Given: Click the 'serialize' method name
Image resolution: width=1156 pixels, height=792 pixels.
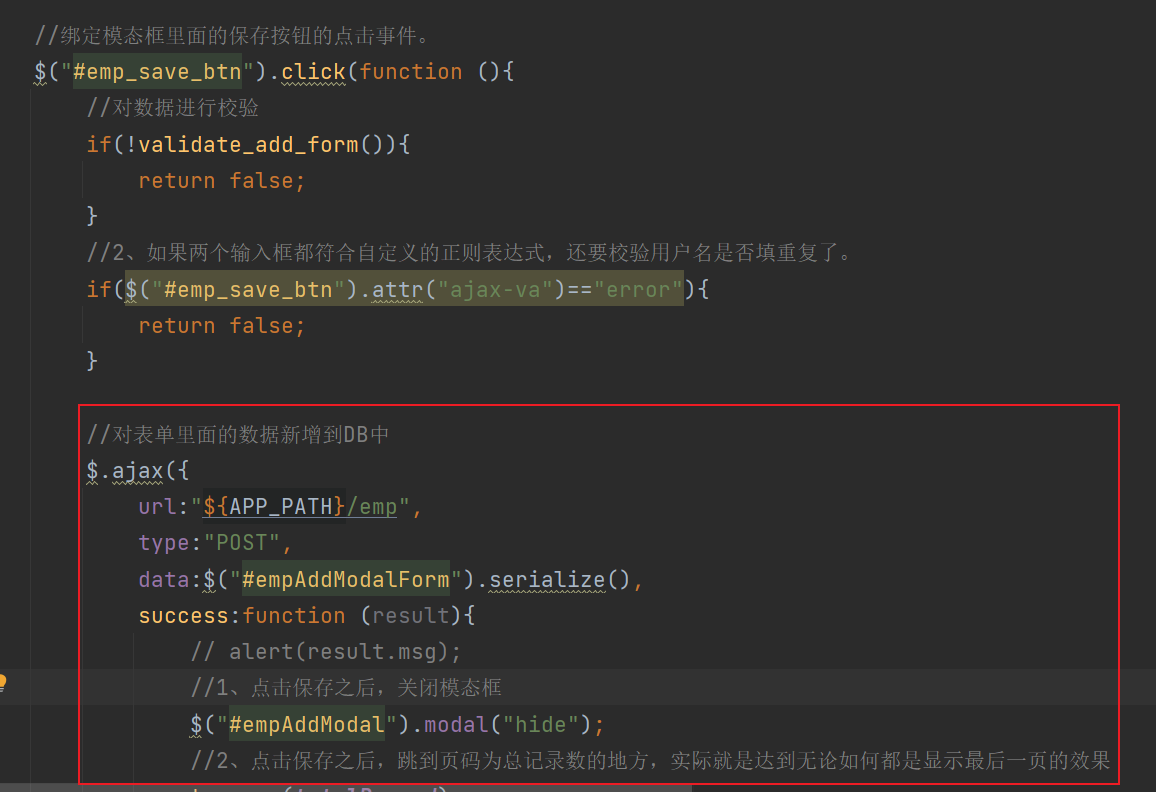Looking at the screenshot, I should pyautogui.click(x=546, y=580).
